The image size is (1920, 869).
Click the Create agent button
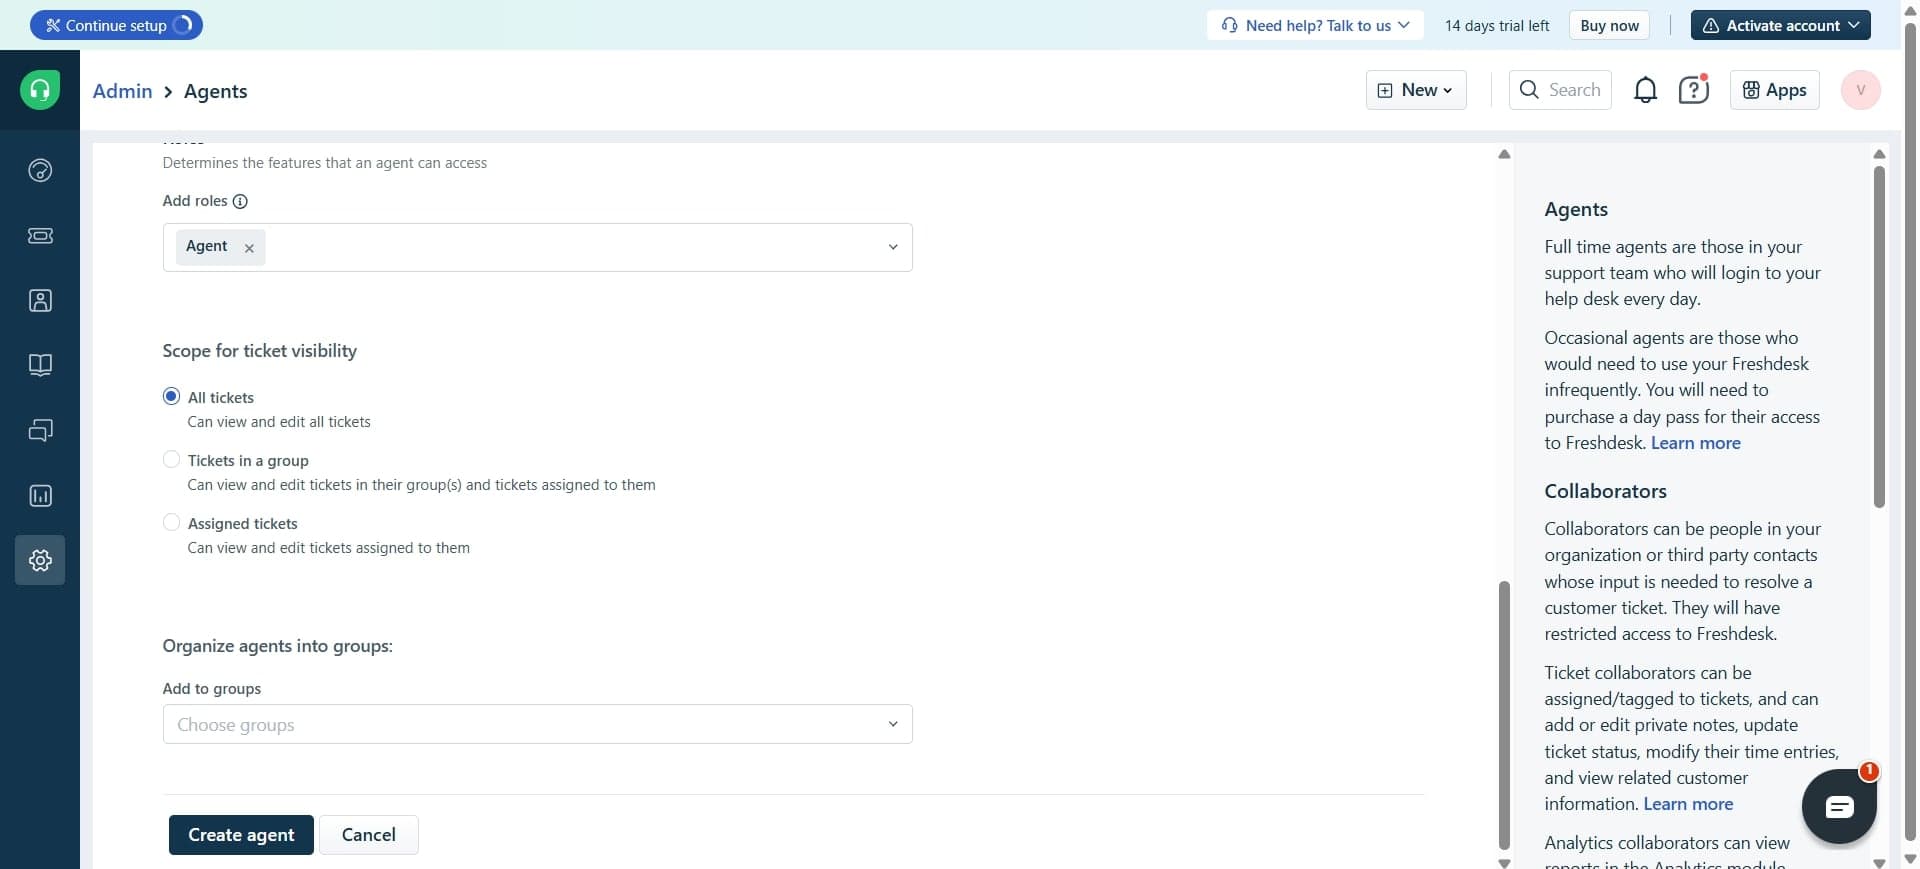point(241,835)
